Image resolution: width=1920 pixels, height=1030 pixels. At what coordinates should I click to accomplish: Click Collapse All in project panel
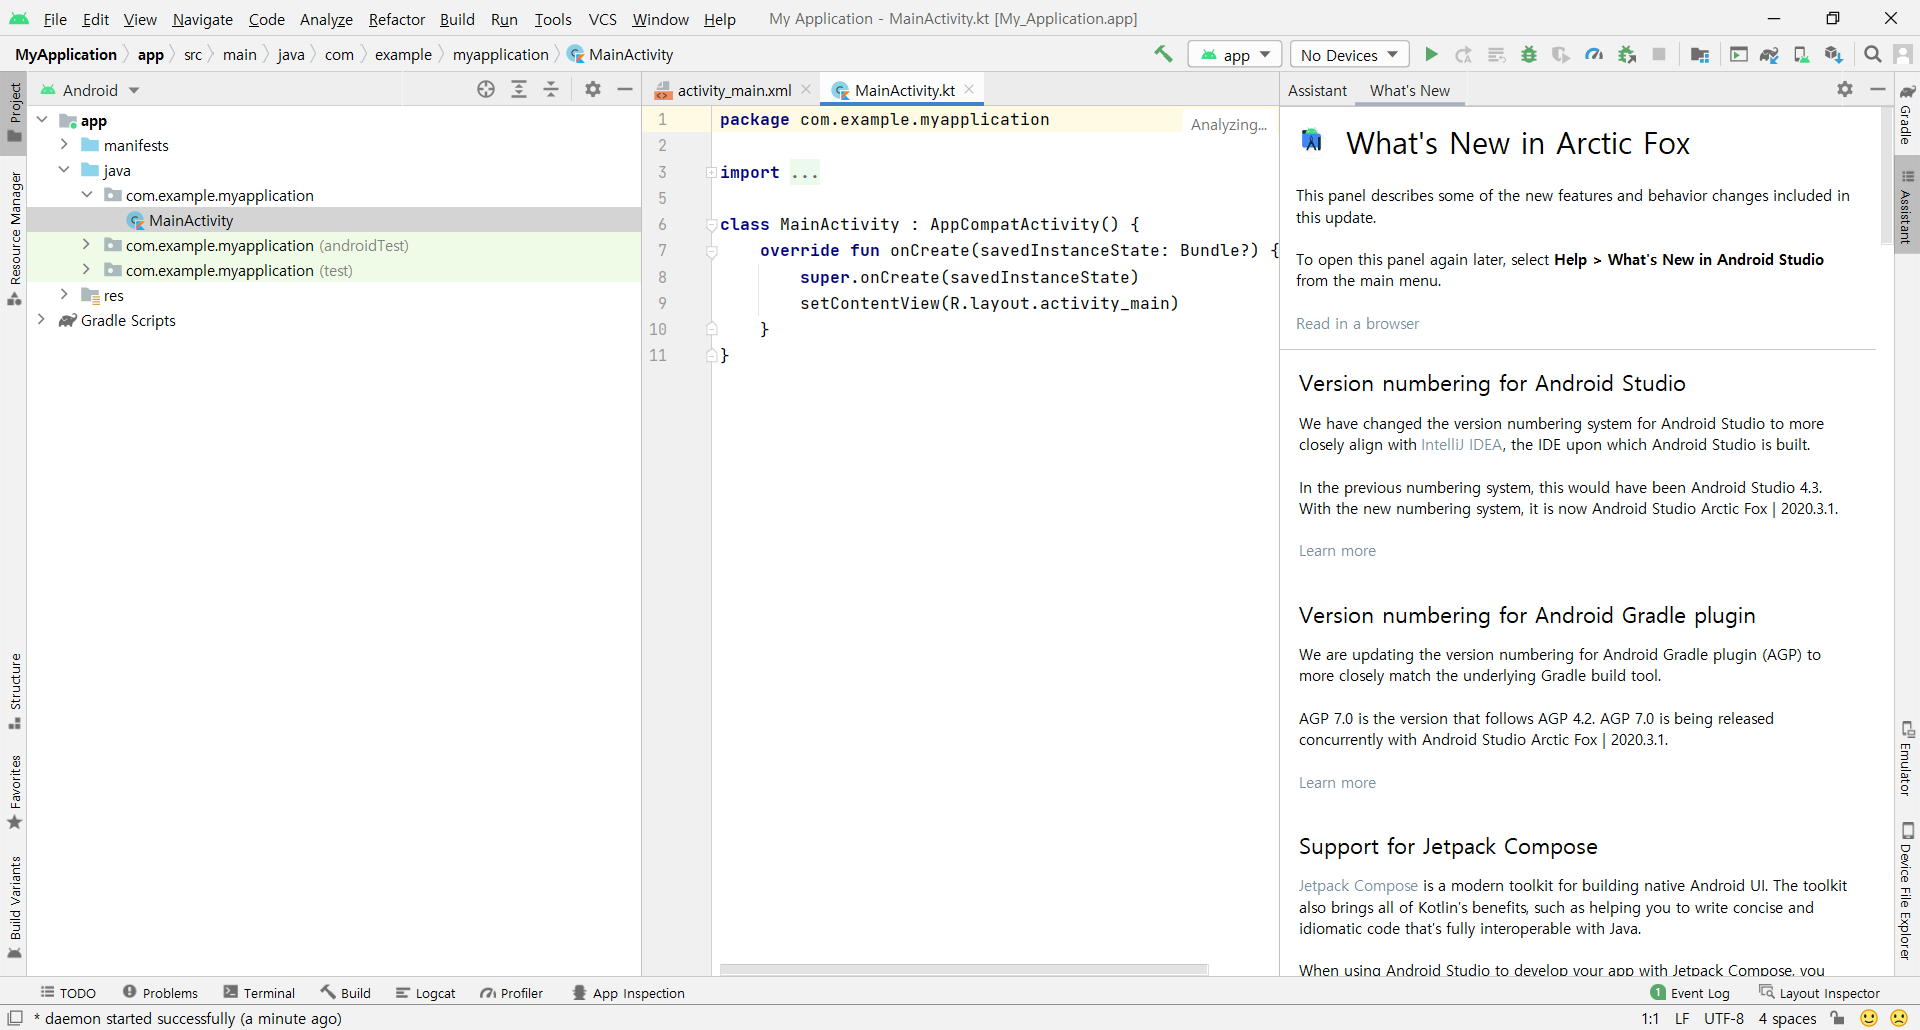[x=551, y=89]
